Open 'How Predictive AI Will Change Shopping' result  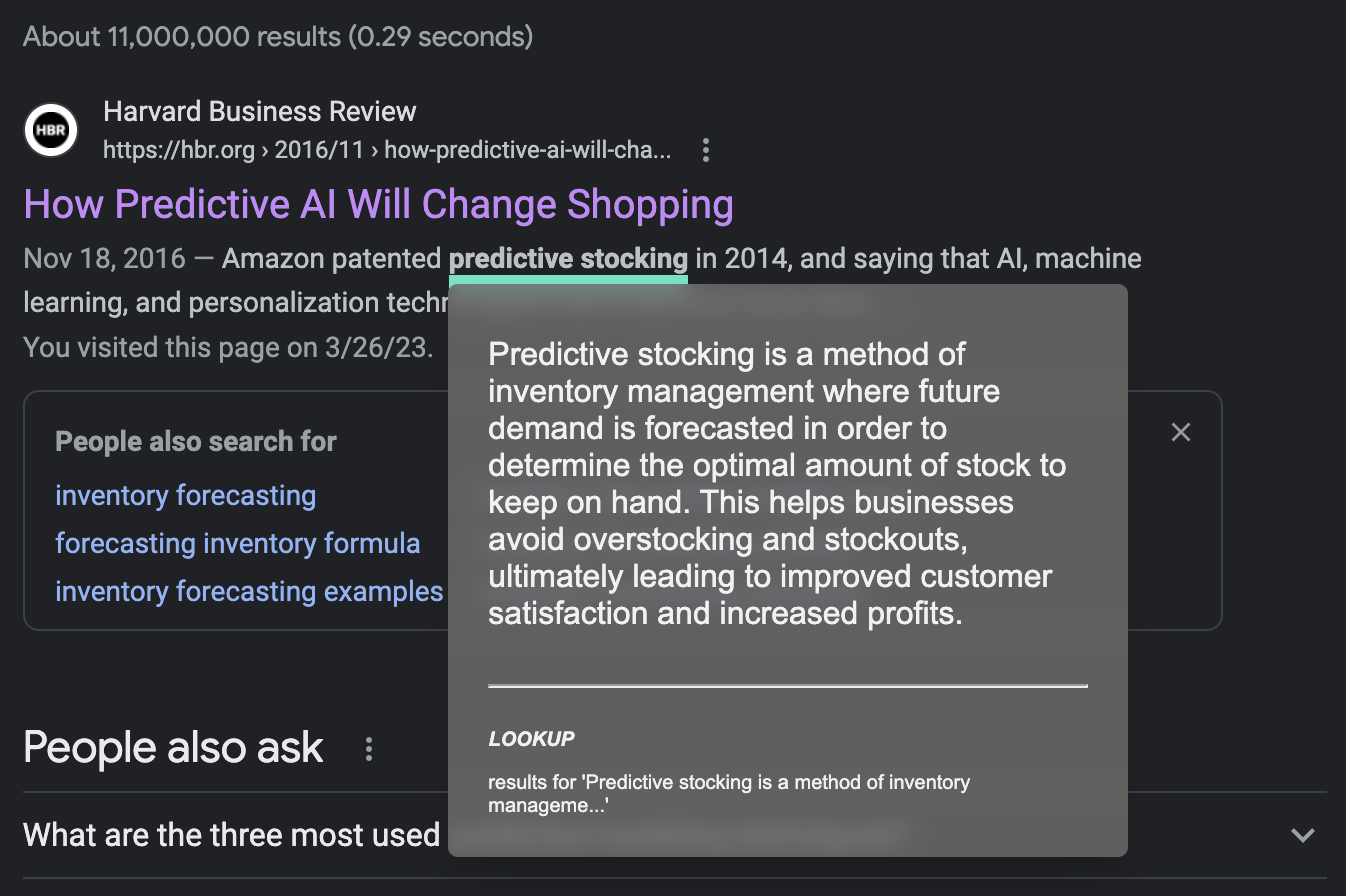(x=378, y=204)
